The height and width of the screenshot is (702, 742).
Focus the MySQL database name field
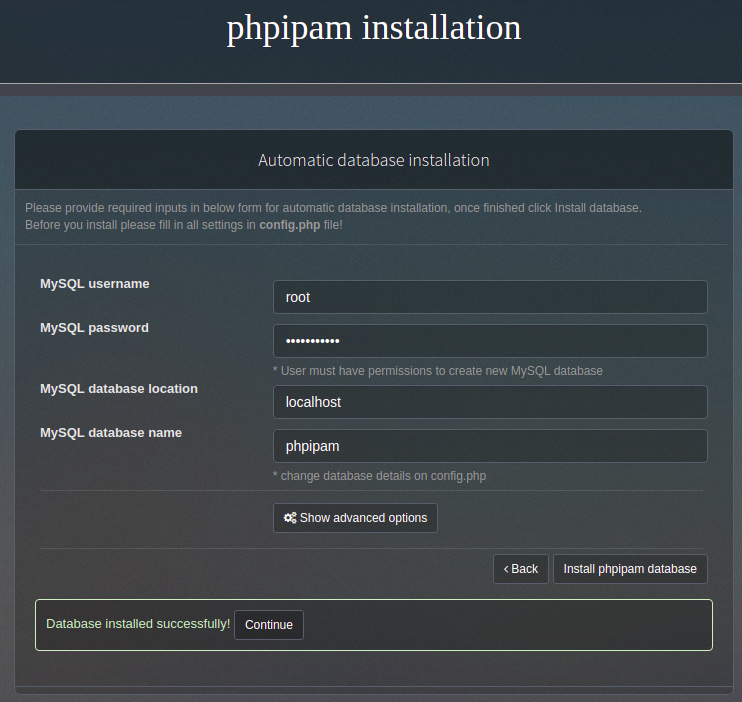(490, 446)
